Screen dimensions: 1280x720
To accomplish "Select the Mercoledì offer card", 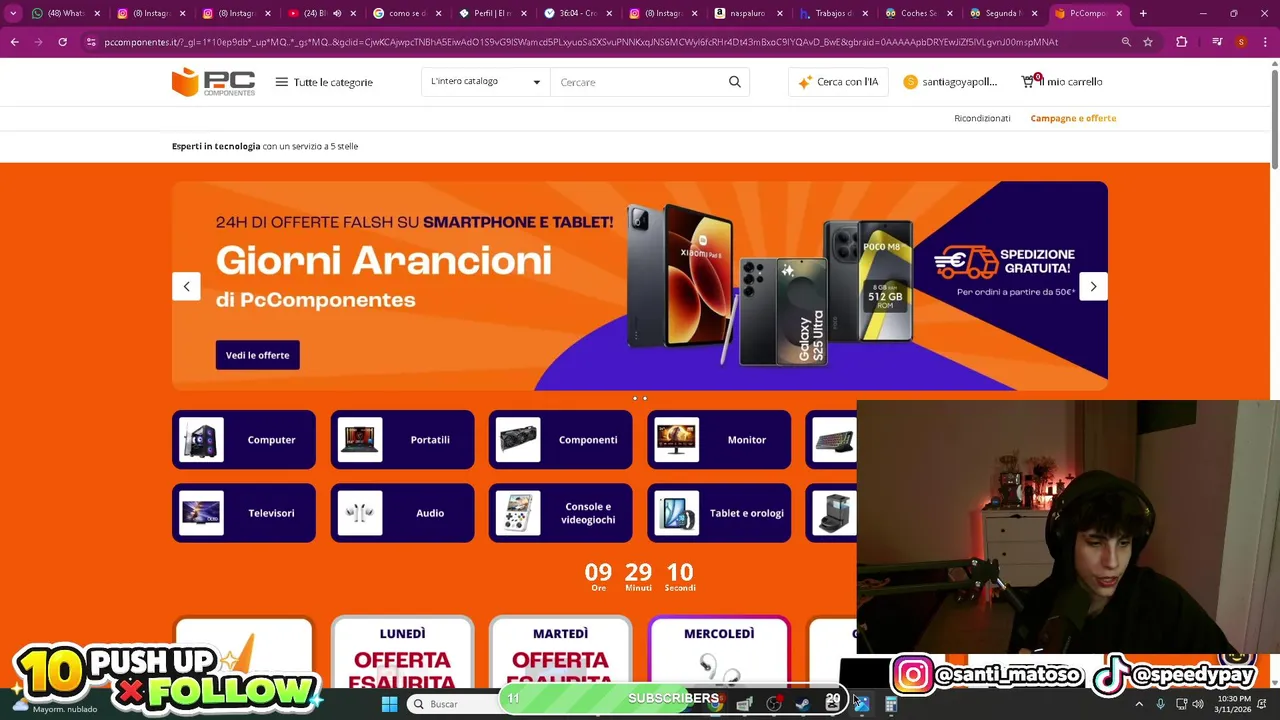I will coord(719,652).
